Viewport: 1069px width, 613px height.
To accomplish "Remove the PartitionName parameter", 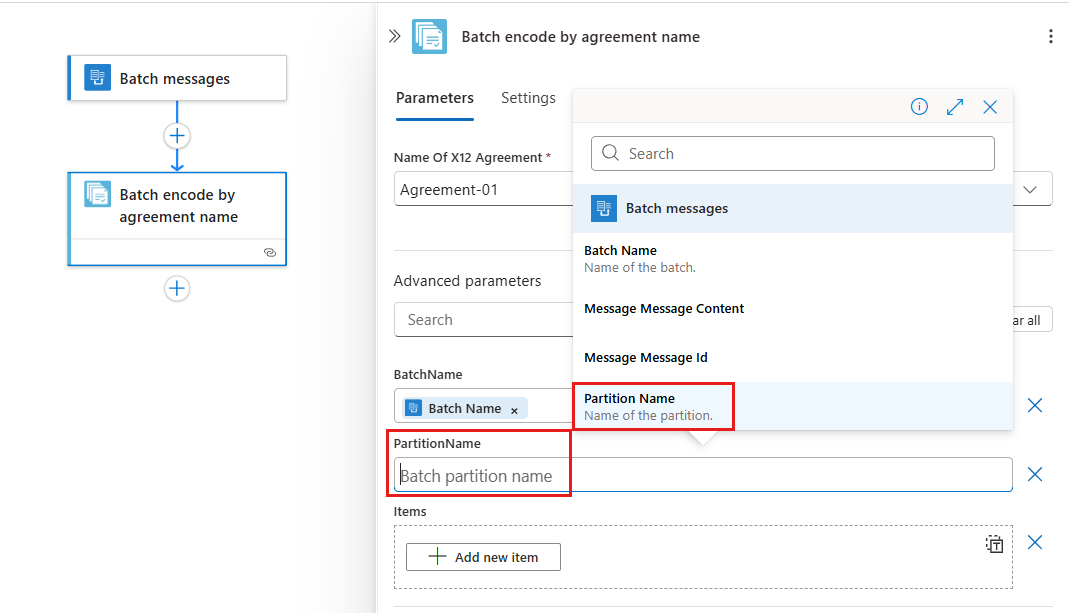I will tap(1035, 474).
